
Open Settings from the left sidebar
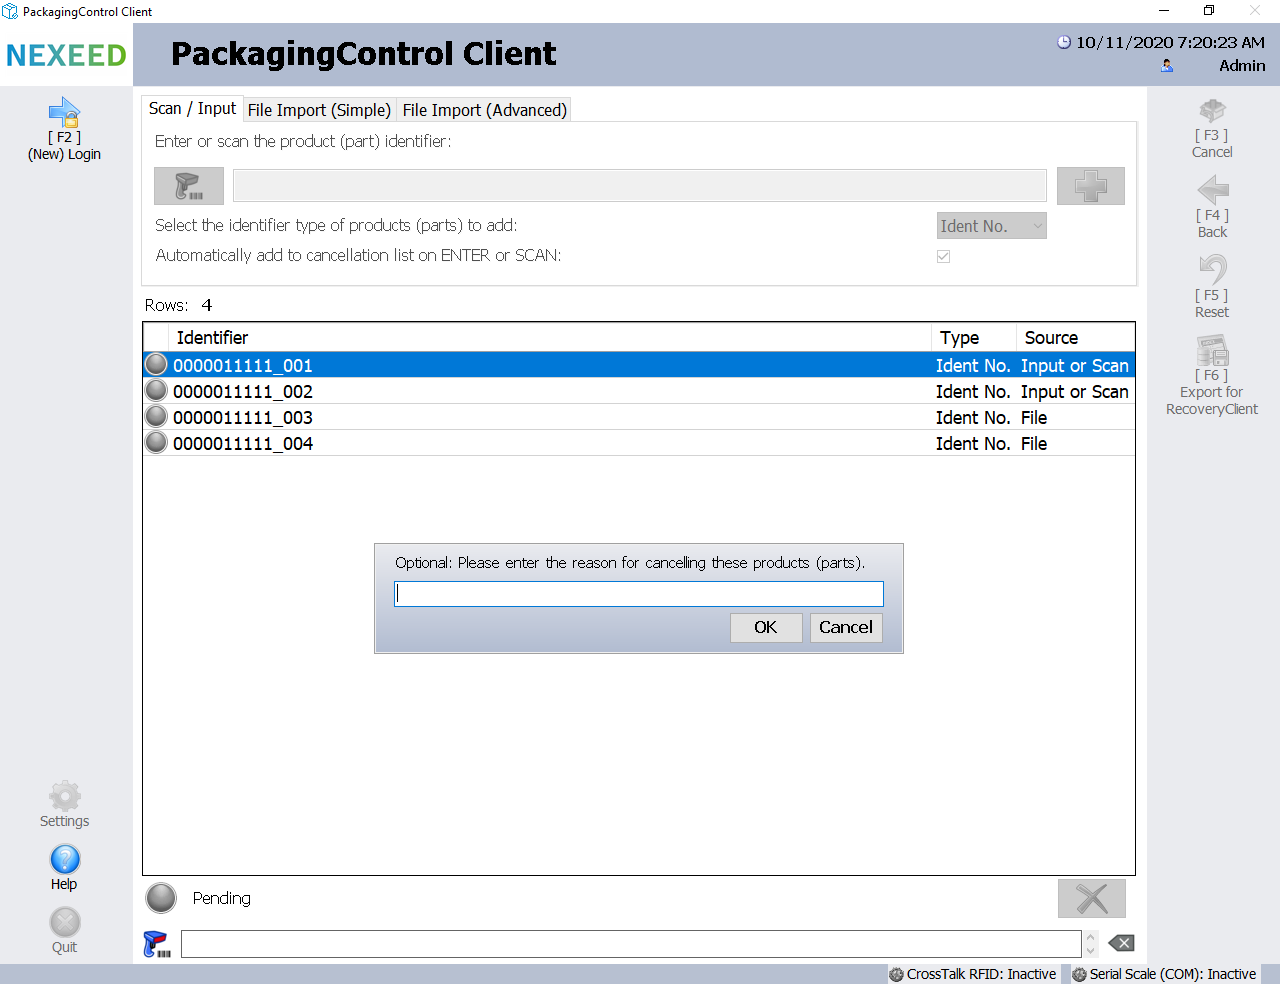pos(65,797)
